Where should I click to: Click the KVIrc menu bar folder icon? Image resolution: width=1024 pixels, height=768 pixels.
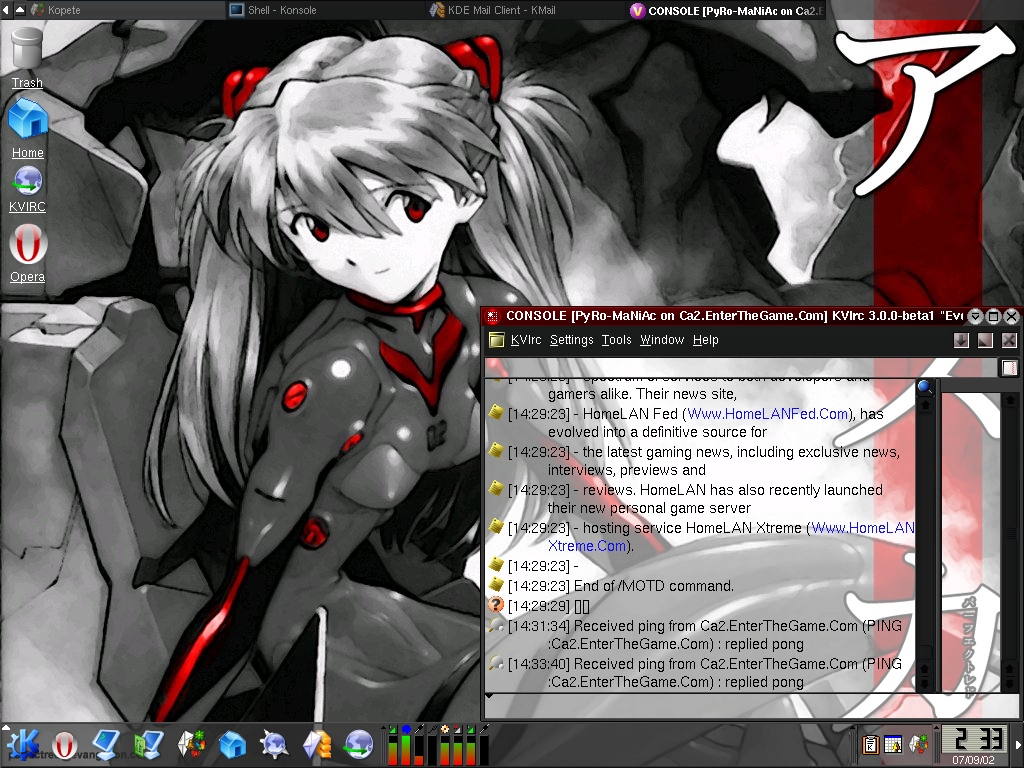[x=496, y=340]
